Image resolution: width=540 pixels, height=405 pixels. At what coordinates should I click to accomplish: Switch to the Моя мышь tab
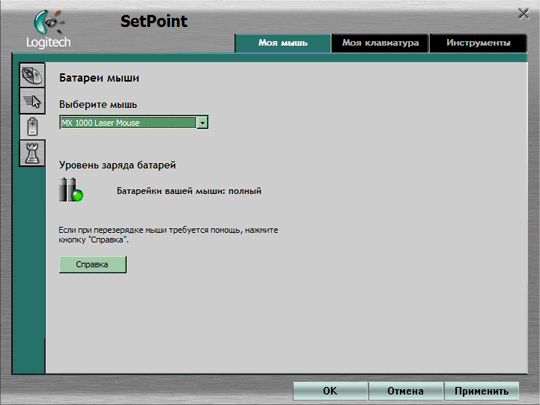[283, 43]
